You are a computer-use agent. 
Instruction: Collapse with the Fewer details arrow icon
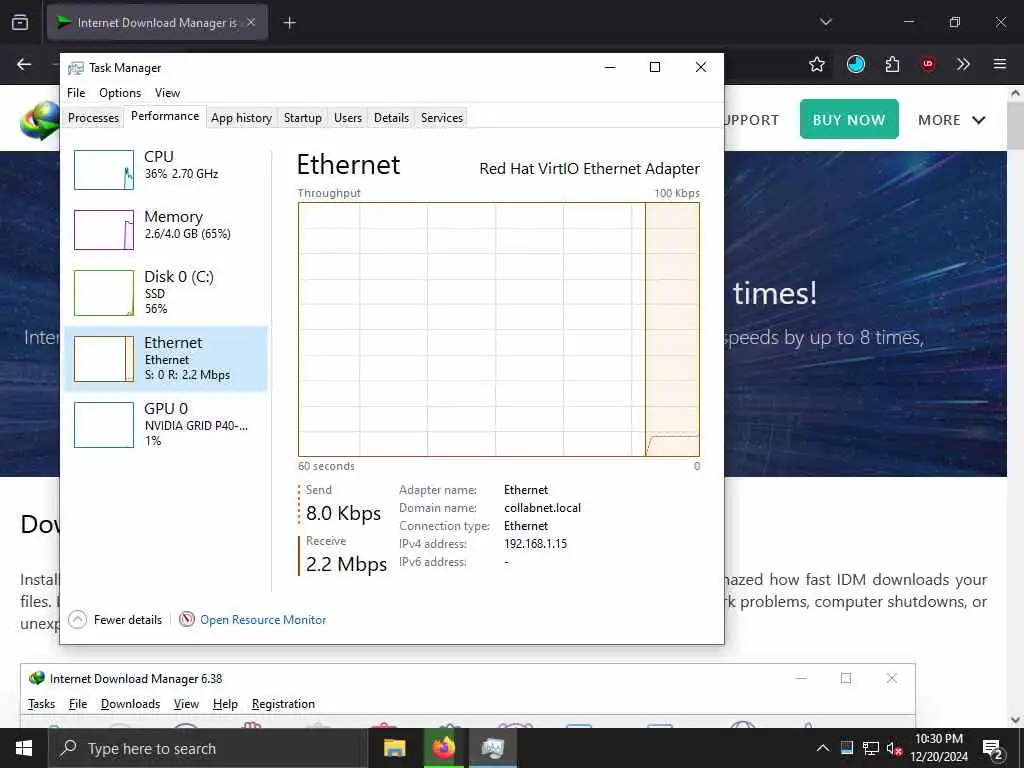tap(77, 619)
